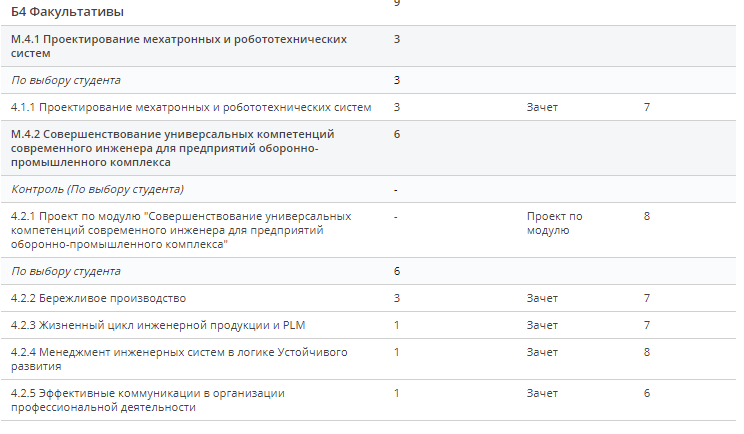Click По выбору студента under module М.4.1
This screenshot has width=744, height=434.
(66, 80)
